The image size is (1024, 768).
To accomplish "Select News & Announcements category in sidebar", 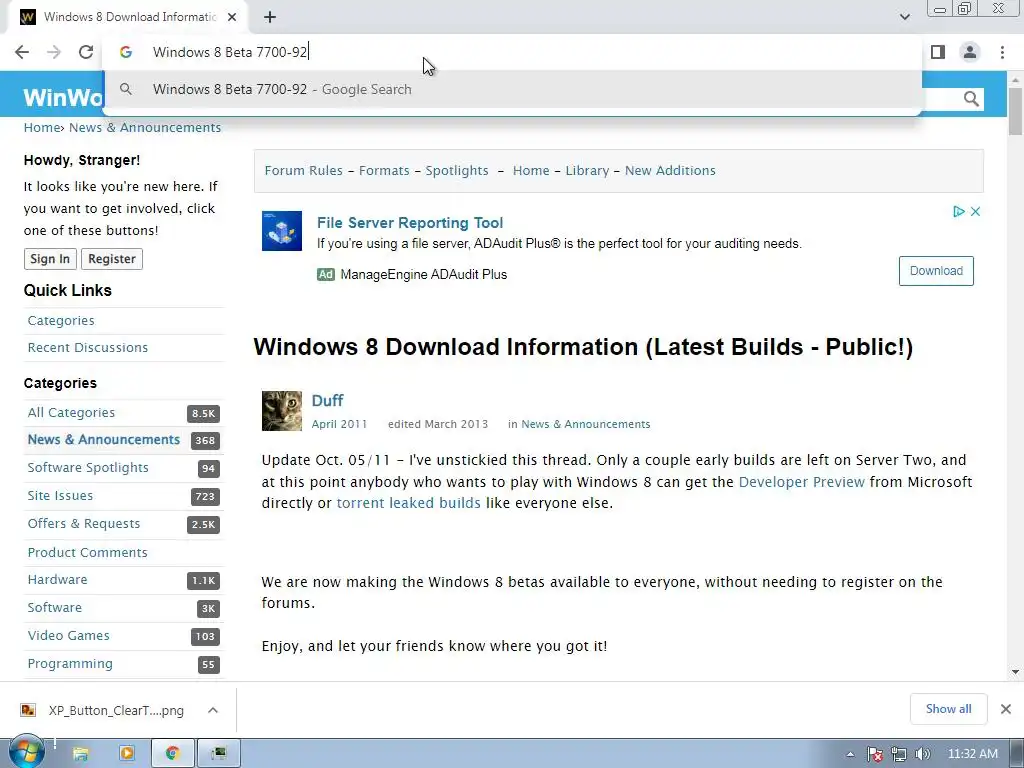I will [103, 440].
